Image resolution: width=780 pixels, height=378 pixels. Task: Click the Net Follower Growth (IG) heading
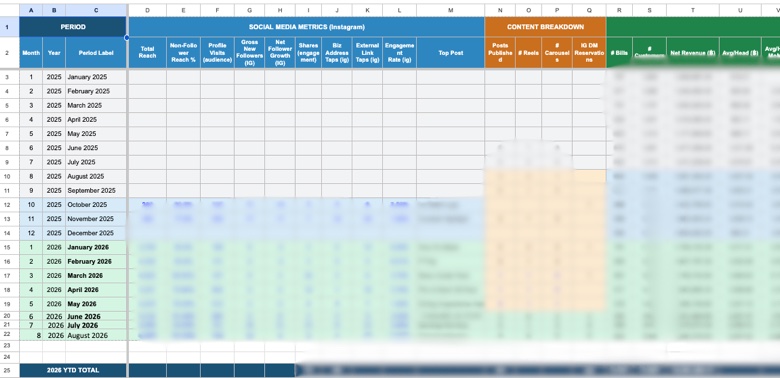click(x=280, y=53)
